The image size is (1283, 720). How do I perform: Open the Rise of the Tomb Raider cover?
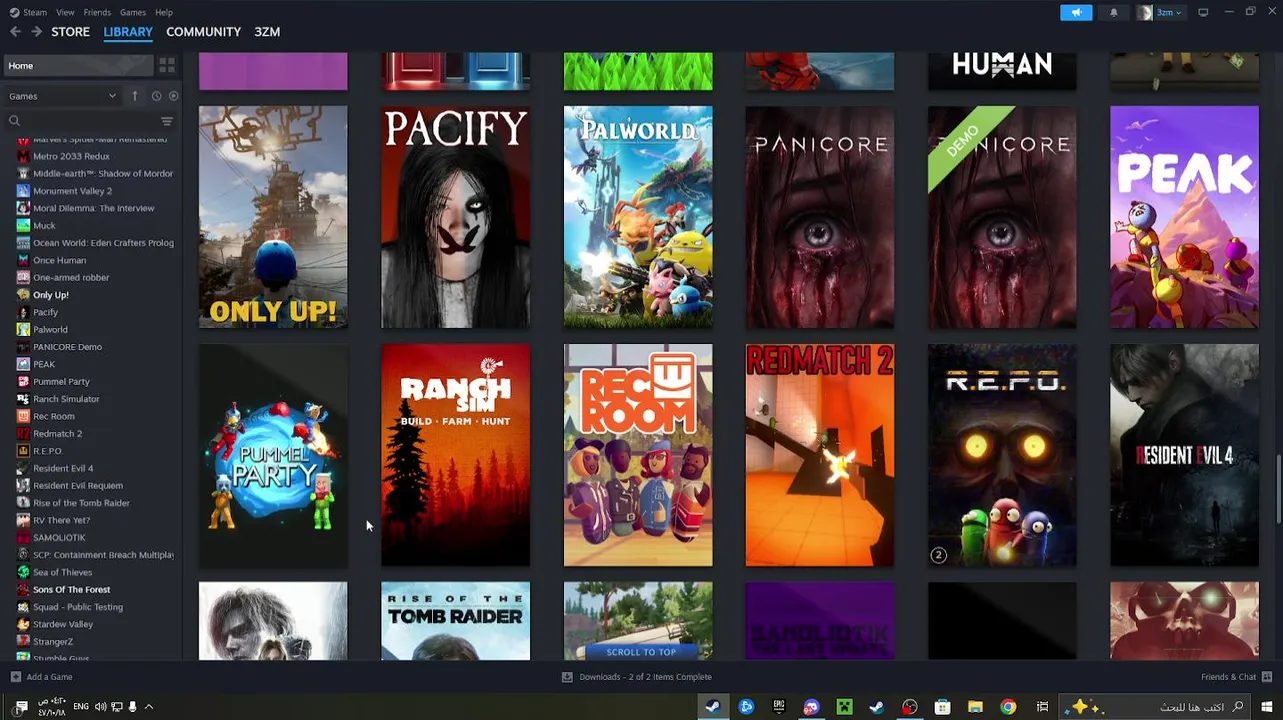[455, 621]
